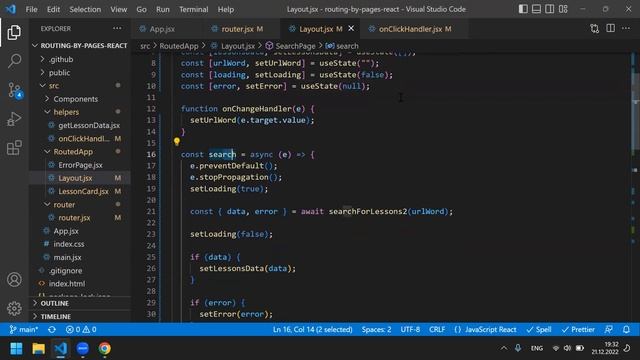Open notifications bell in status bar
The image size is (640, 360).
pos(626,329)
